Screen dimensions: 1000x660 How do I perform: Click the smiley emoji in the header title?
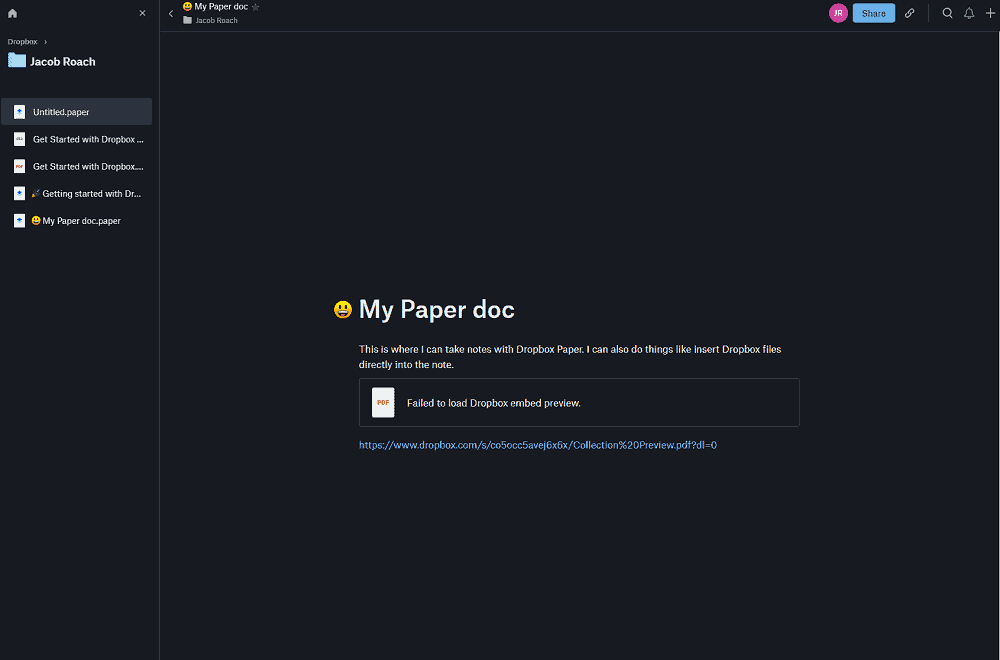[188, 6]
